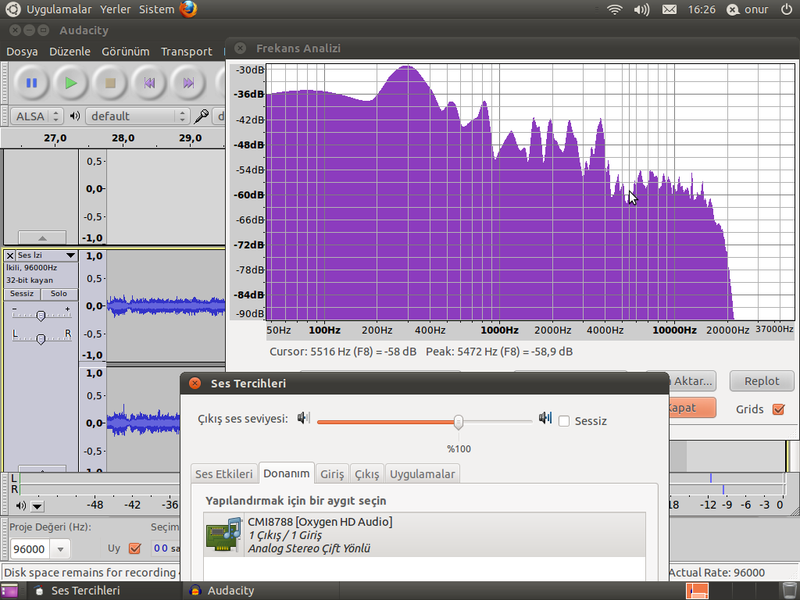The image size is (800, 600).
Task: Click the clock showing 16:26
Action: coord(702,9)
